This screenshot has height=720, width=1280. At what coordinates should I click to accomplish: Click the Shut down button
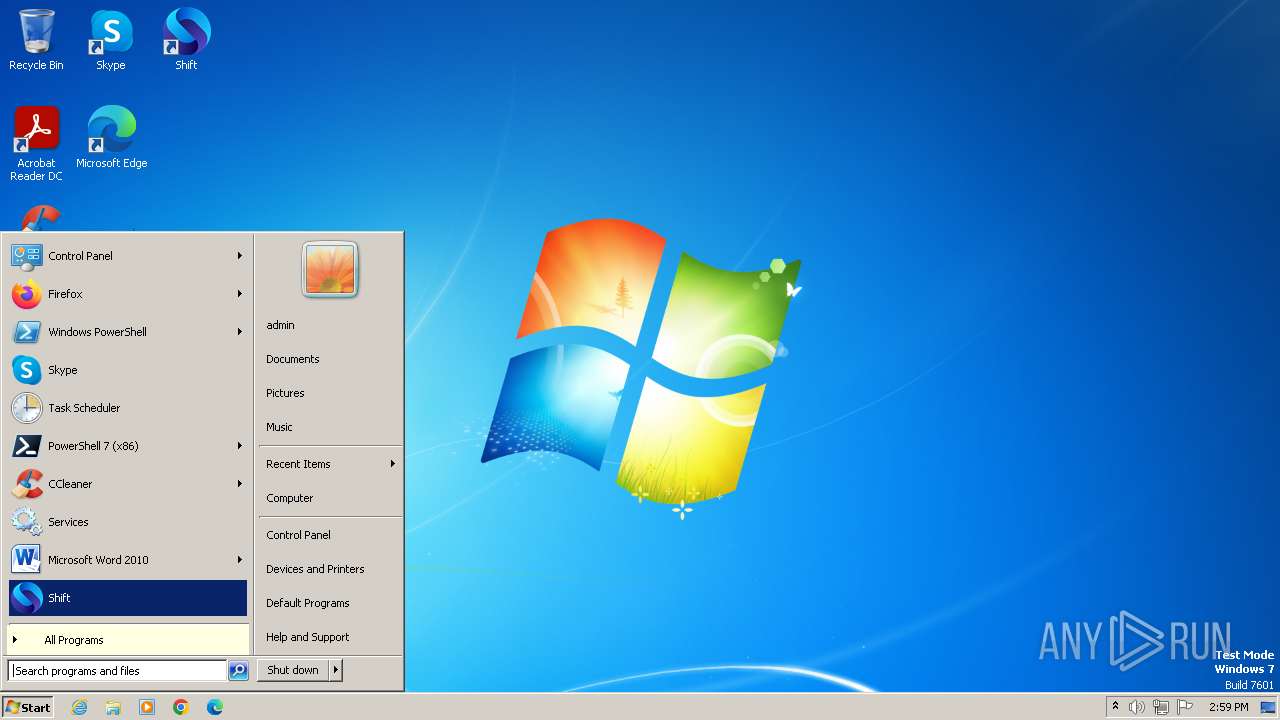pos(293,670)
